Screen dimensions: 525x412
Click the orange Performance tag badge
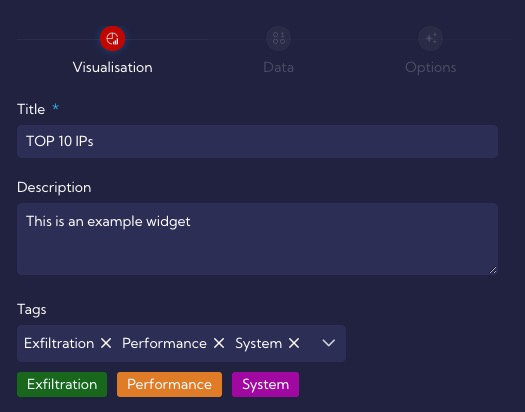pyautogui.click(x=169, y=385)
